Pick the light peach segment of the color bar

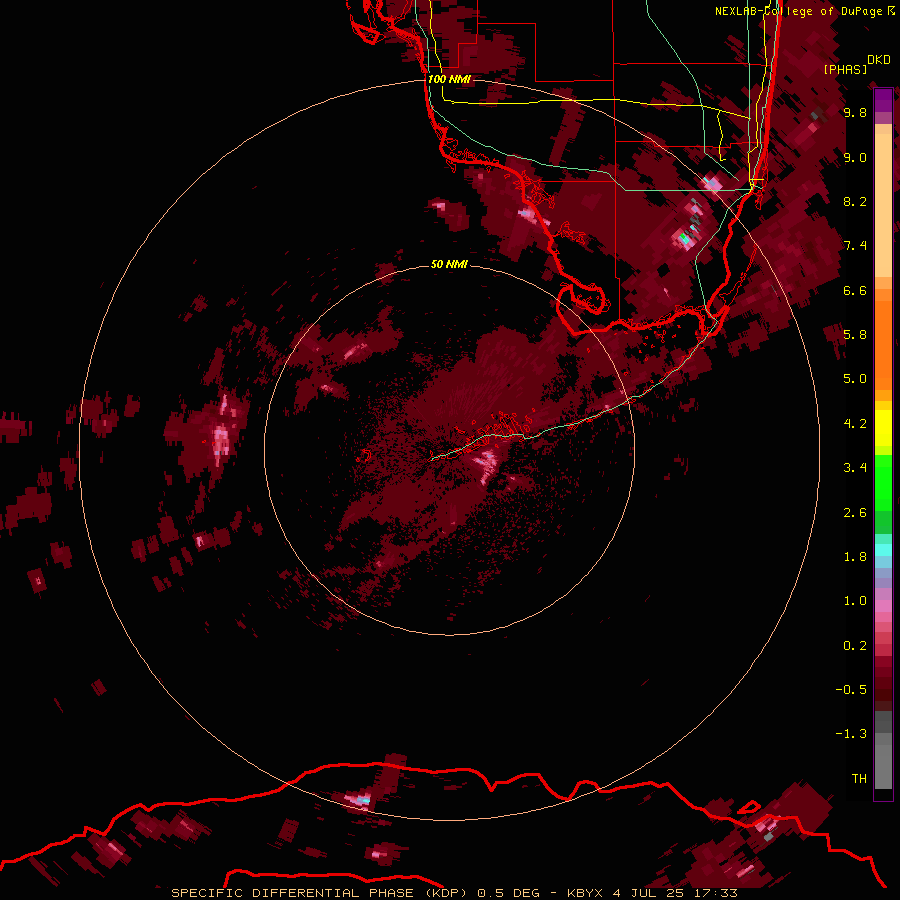tap(883, 205)
